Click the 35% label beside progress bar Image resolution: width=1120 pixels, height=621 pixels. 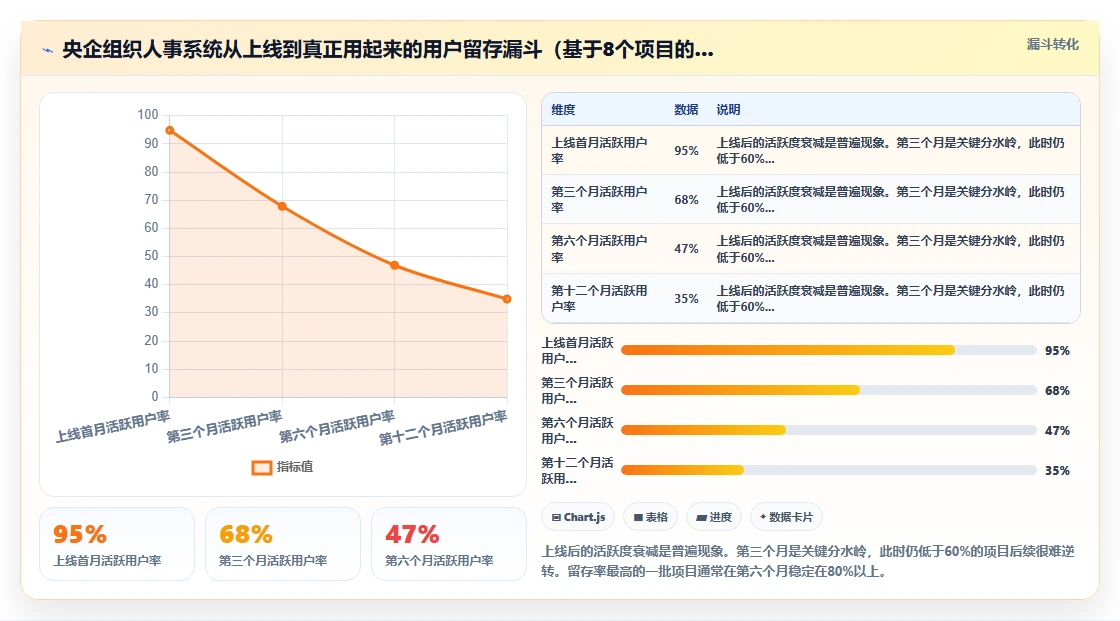[x=1057, y=470]
